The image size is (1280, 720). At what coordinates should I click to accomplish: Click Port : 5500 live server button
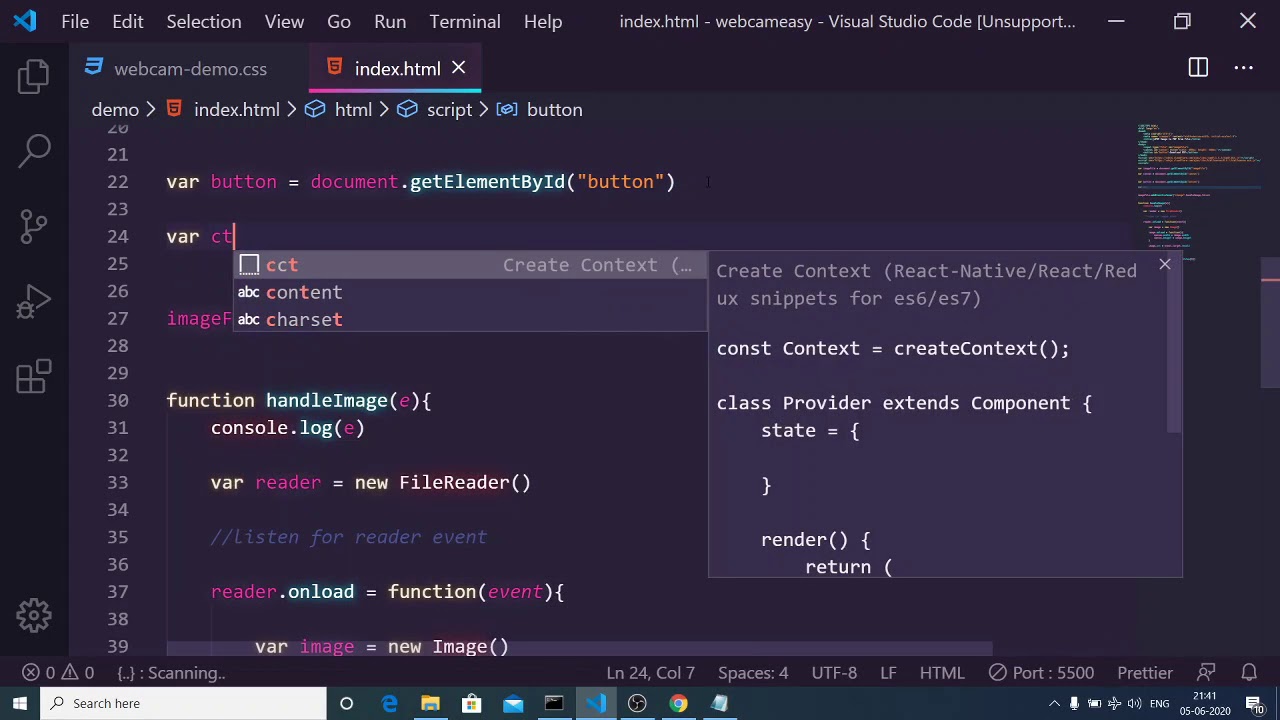(1042, 673)
